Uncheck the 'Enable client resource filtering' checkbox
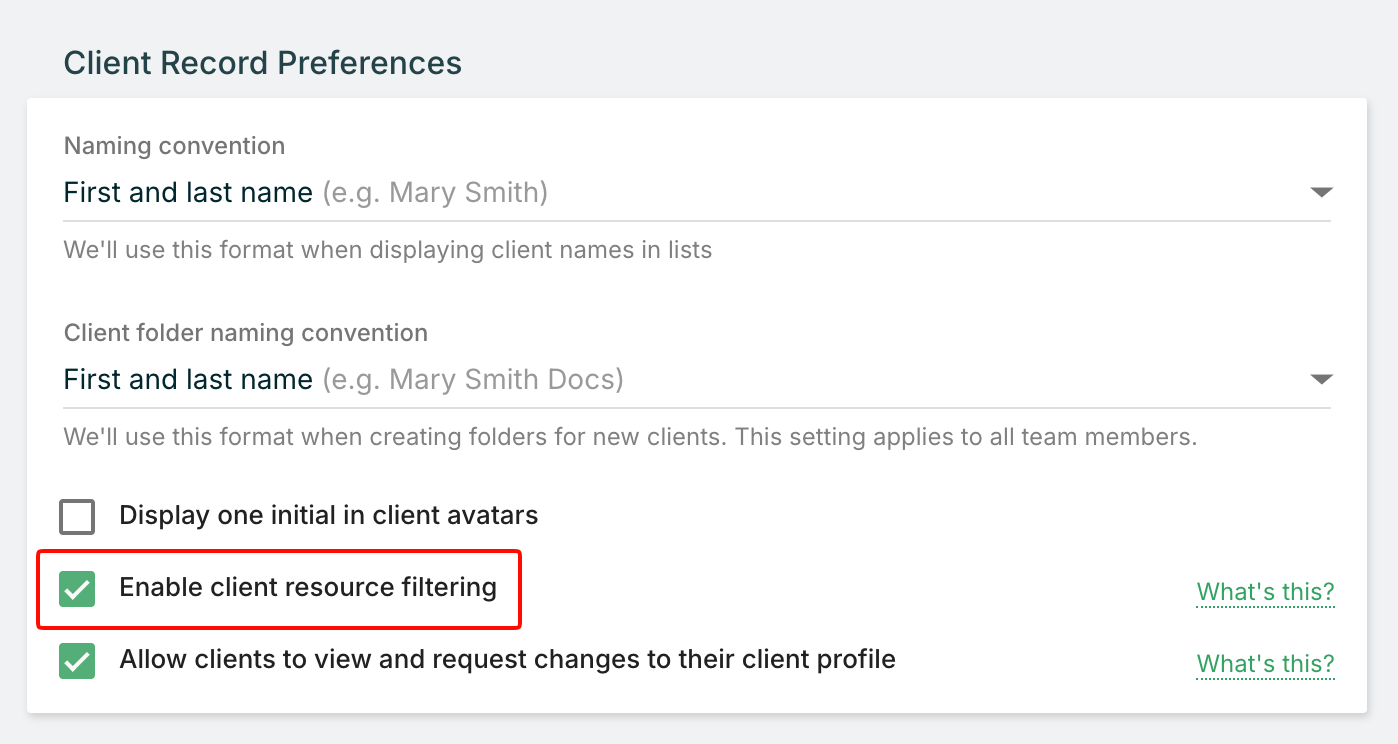The width and height of the screenshot is (1398, 744). [77, 589]
